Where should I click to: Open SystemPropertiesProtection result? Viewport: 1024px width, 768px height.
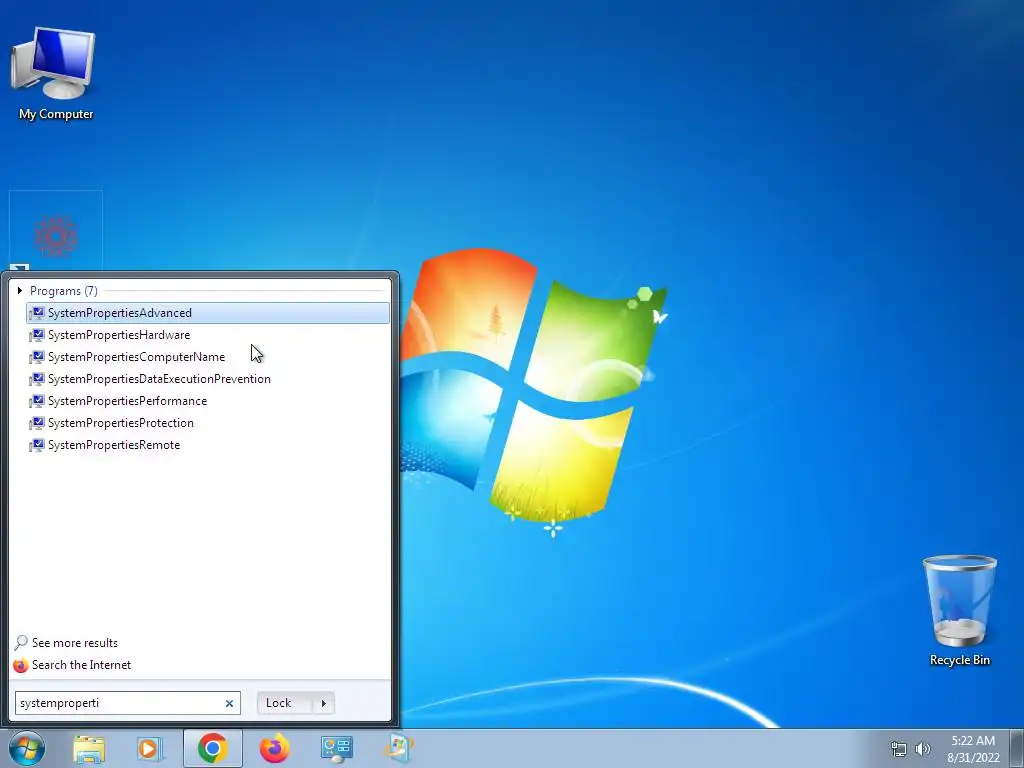[208, 423]
